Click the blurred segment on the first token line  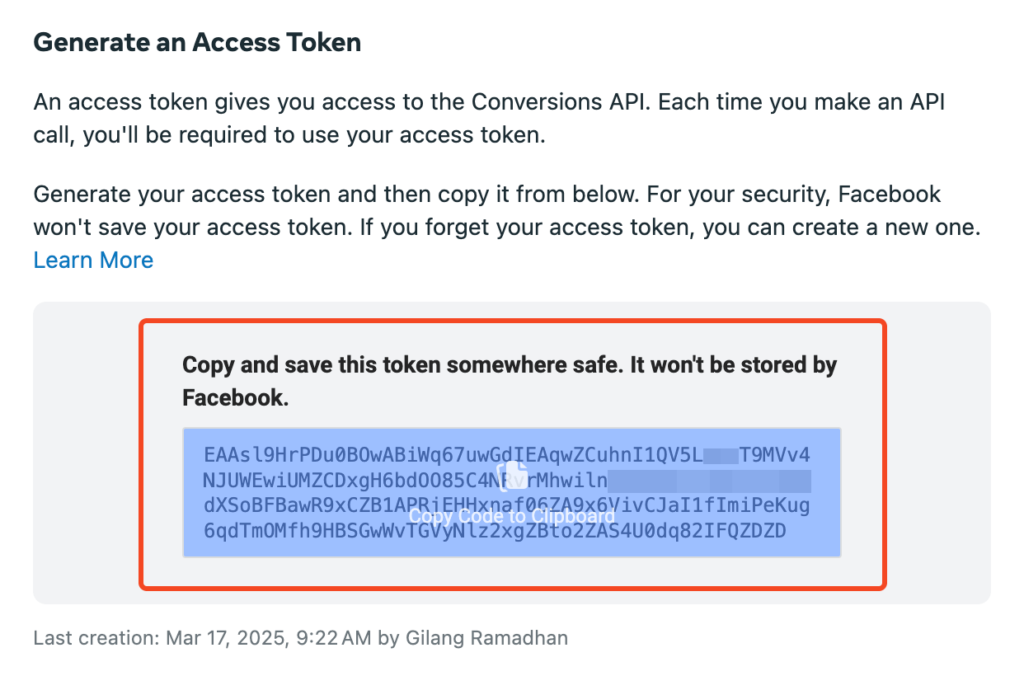coord(720,454)
